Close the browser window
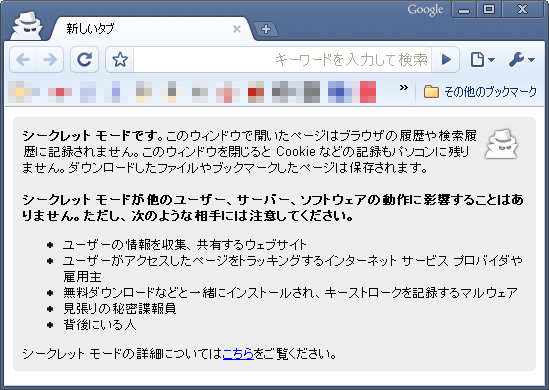Viewport: 549px width, 390px height. click(522, 9)
